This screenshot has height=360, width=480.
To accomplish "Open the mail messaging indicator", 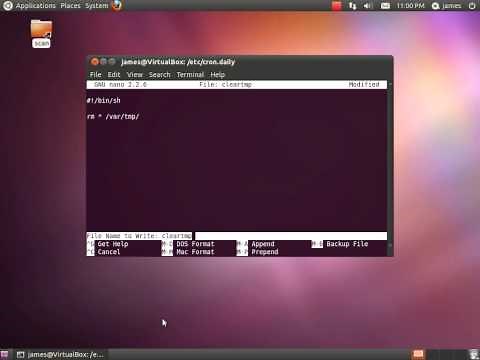I will pyautogui.click(x=385, y=6).
